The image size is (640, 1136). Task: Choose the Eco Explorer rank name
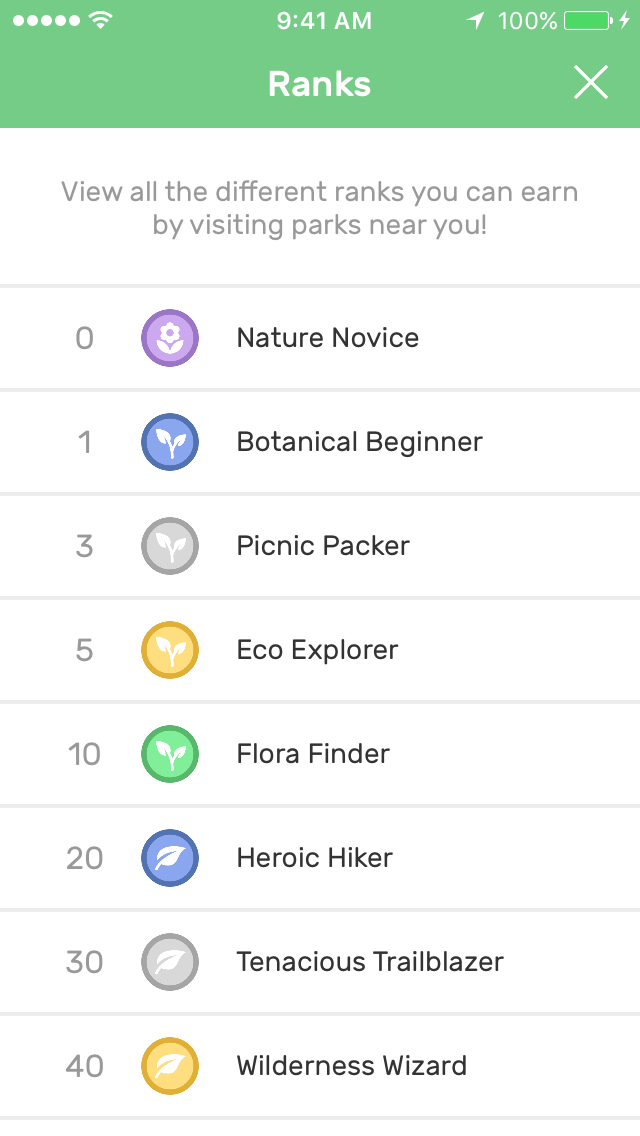[317, 650]
